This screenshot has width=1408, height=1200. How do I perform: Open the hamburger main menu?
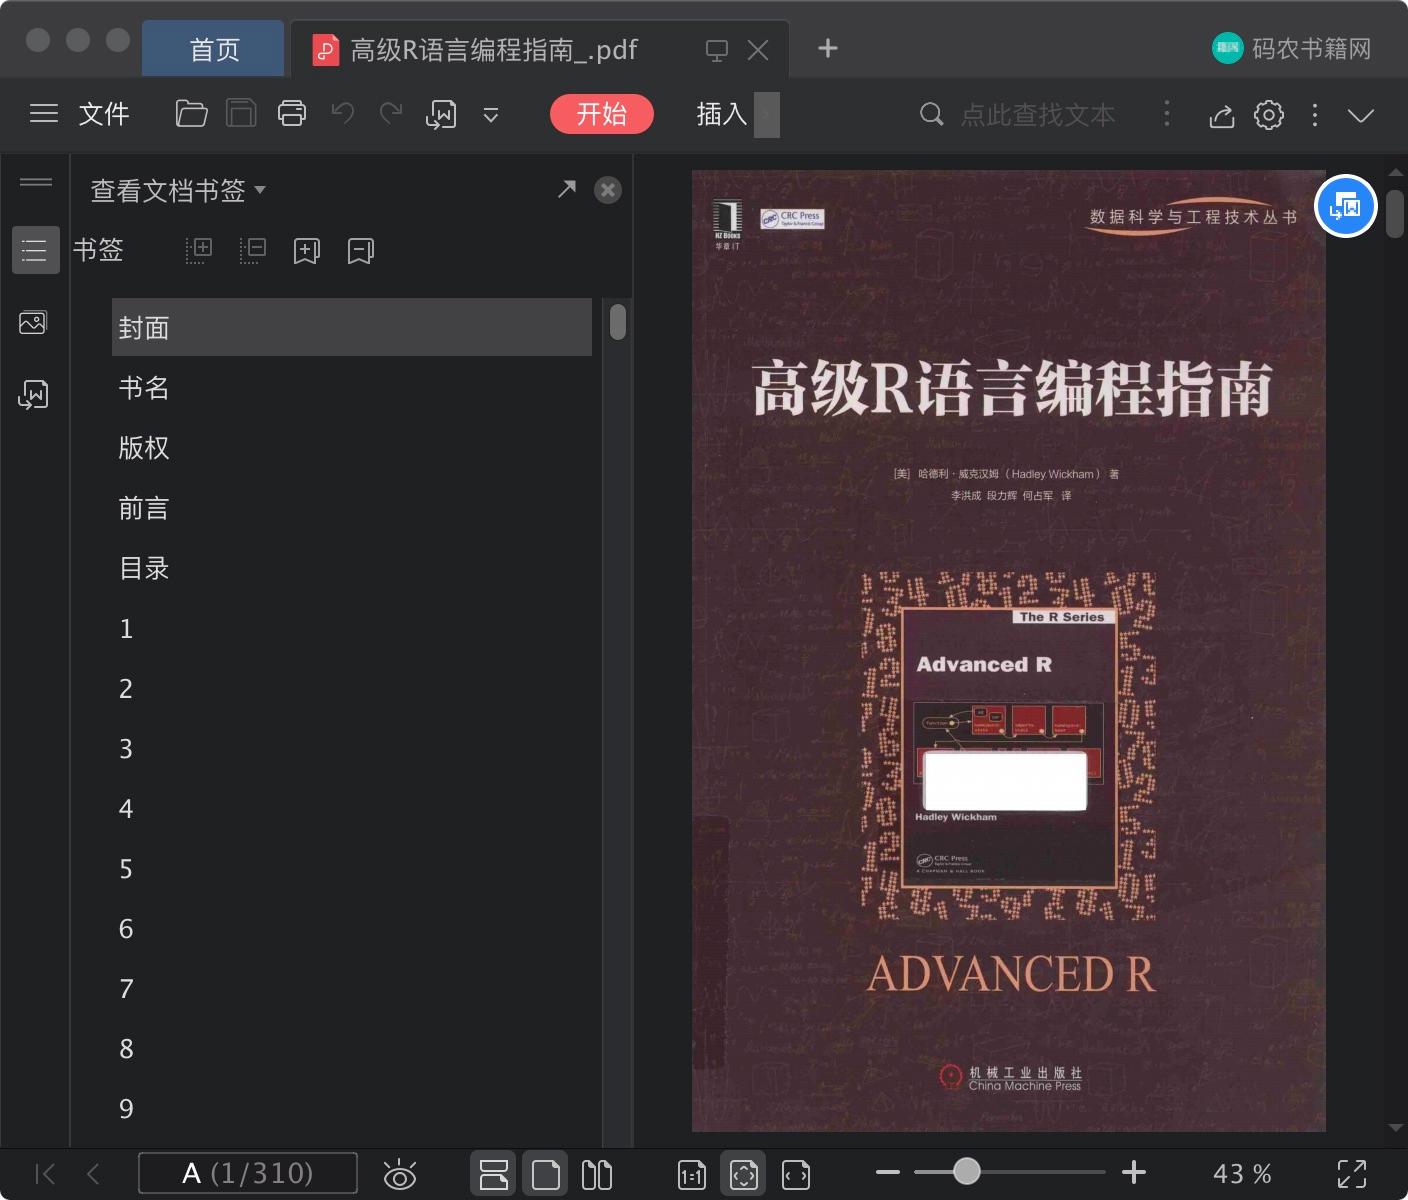pyautogui.click(x=44, y=114)
